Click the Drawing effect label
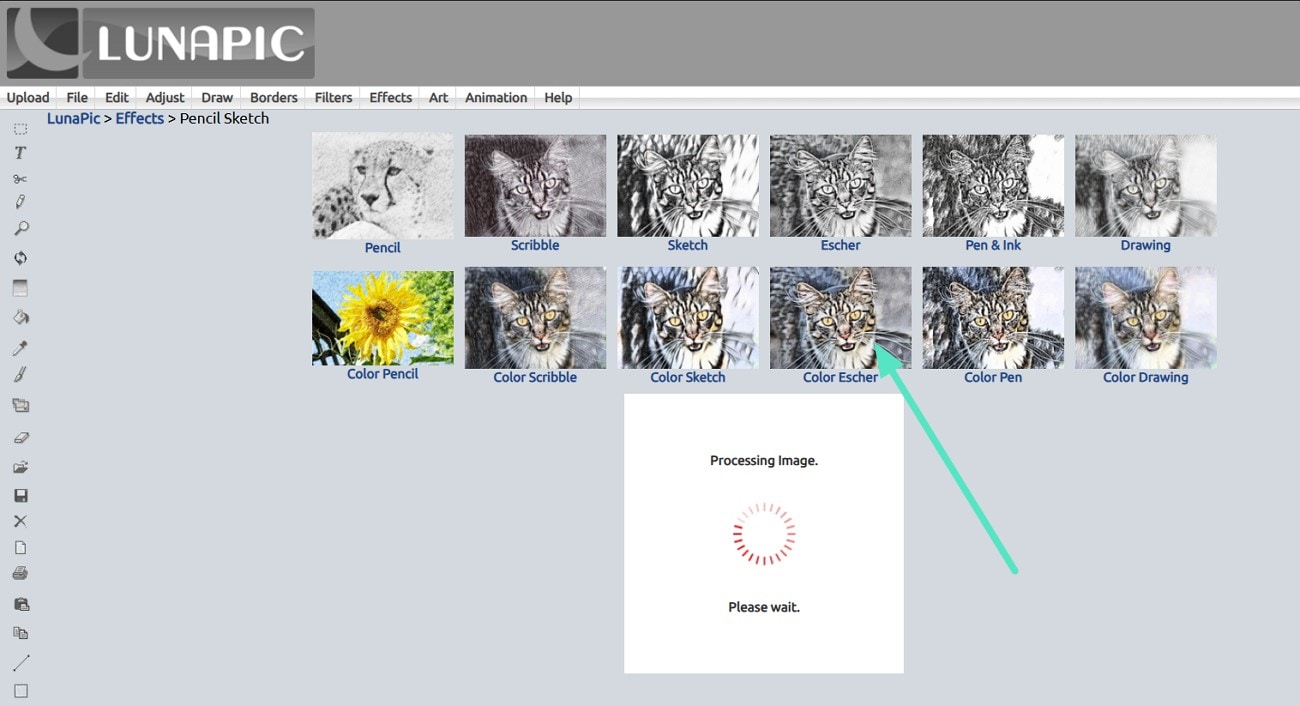1300x706 pixels. click(x=1146, y=245)
